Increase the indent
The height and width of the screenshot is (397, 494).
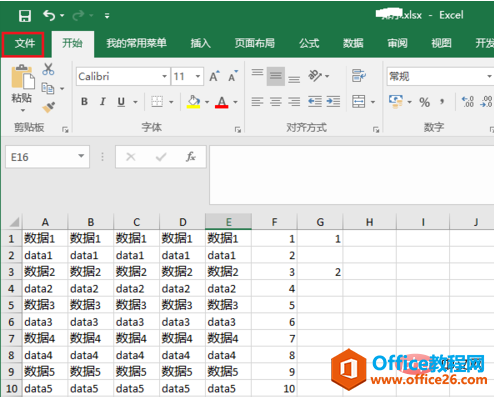pyautogui.click(x=333, y=101)
